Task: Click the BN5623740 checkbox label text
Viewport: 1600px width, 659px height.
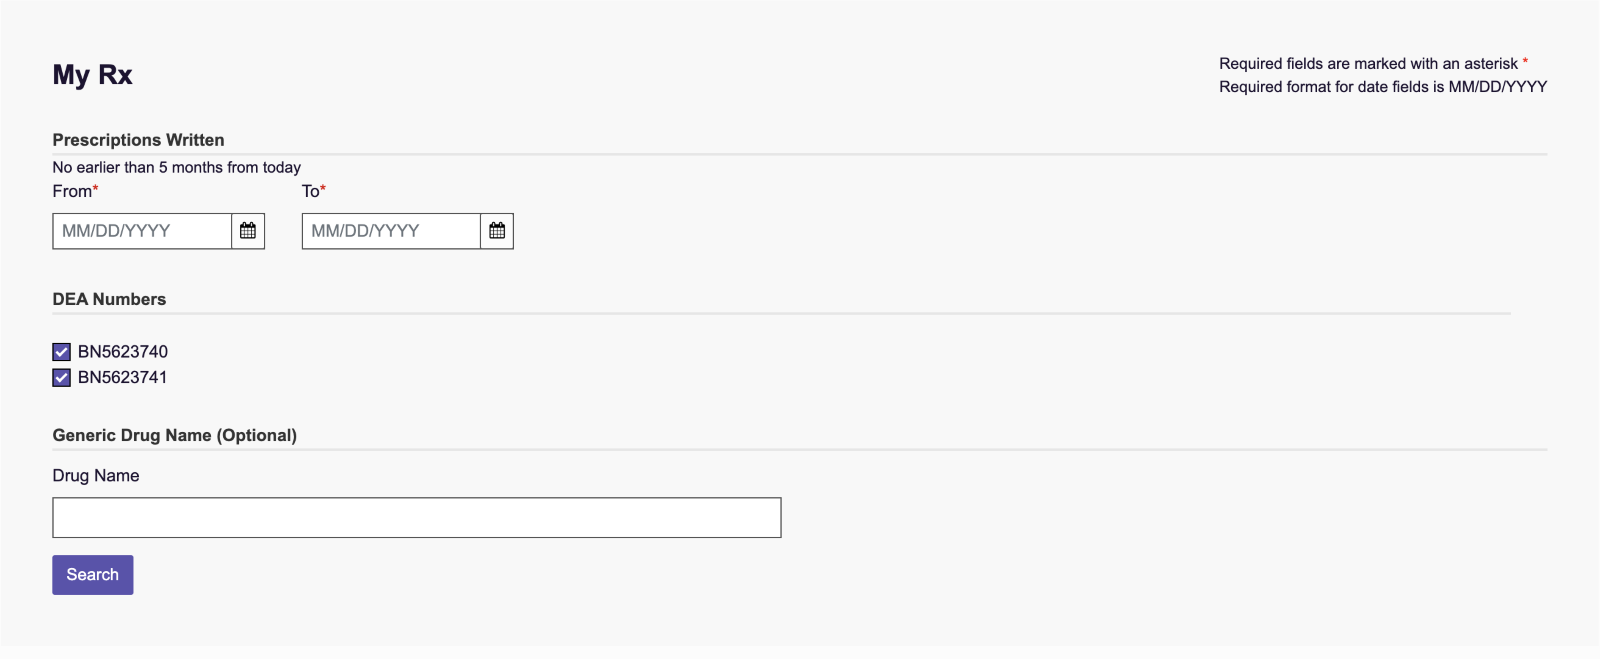Action: point(123,352)
